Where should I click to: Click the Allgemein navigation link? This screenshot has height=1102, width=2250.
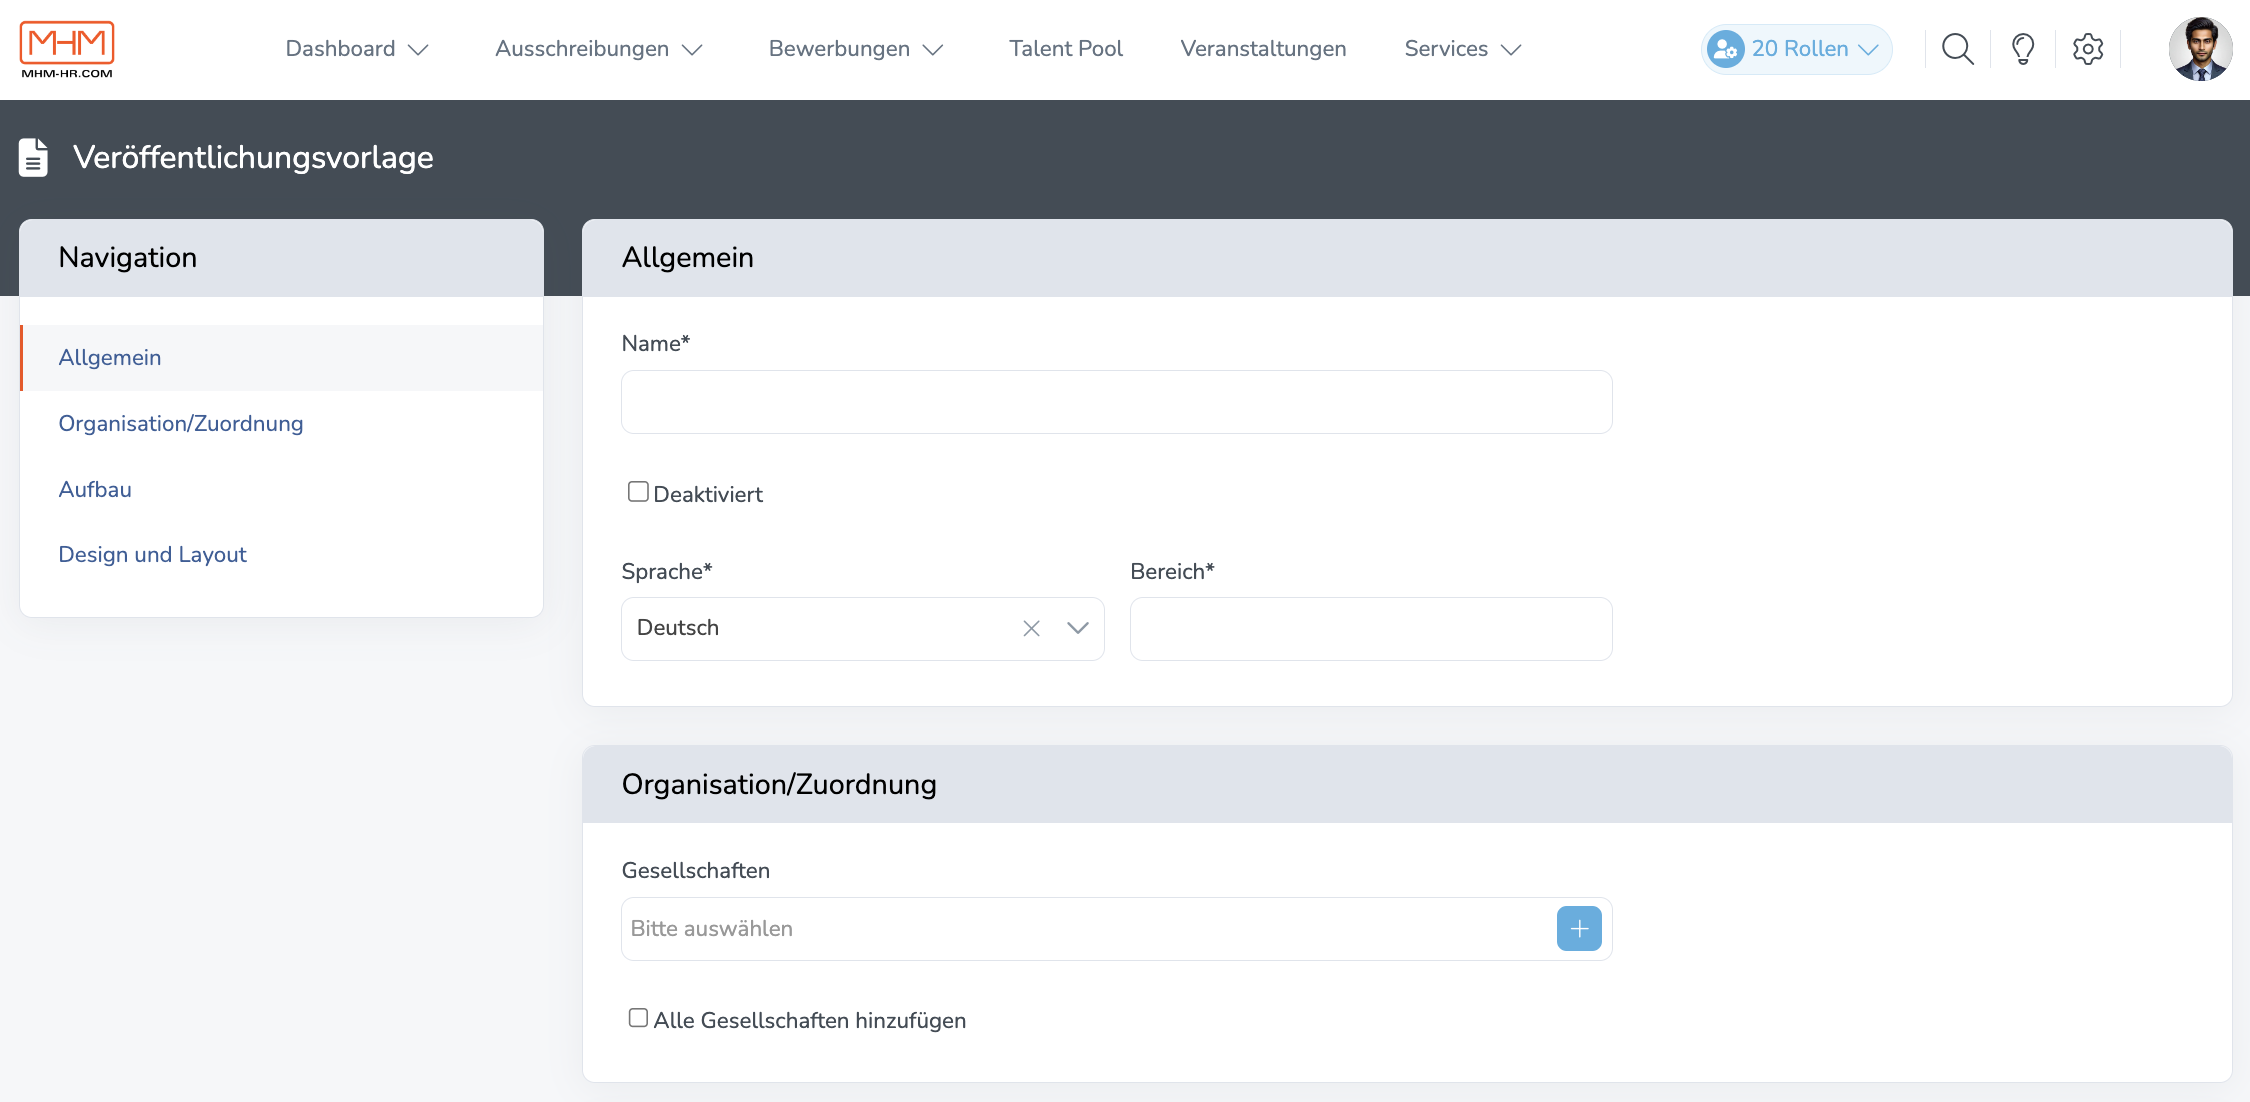click(x=109, y=357)
